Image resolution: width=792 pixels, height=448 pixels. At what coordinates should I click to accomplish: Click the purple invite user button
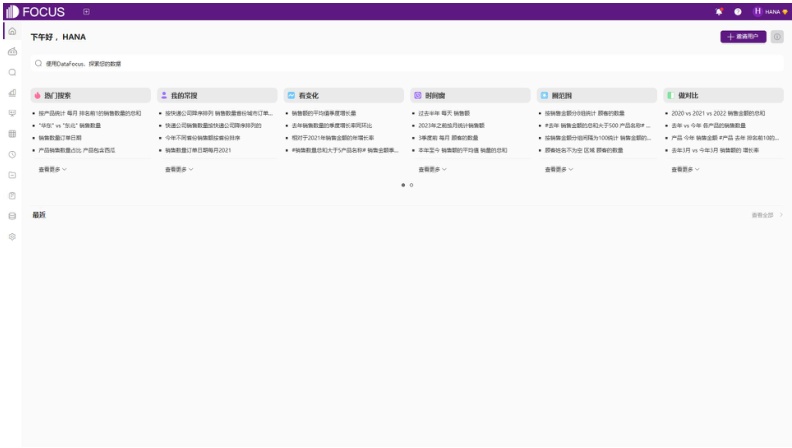point(743,36)
